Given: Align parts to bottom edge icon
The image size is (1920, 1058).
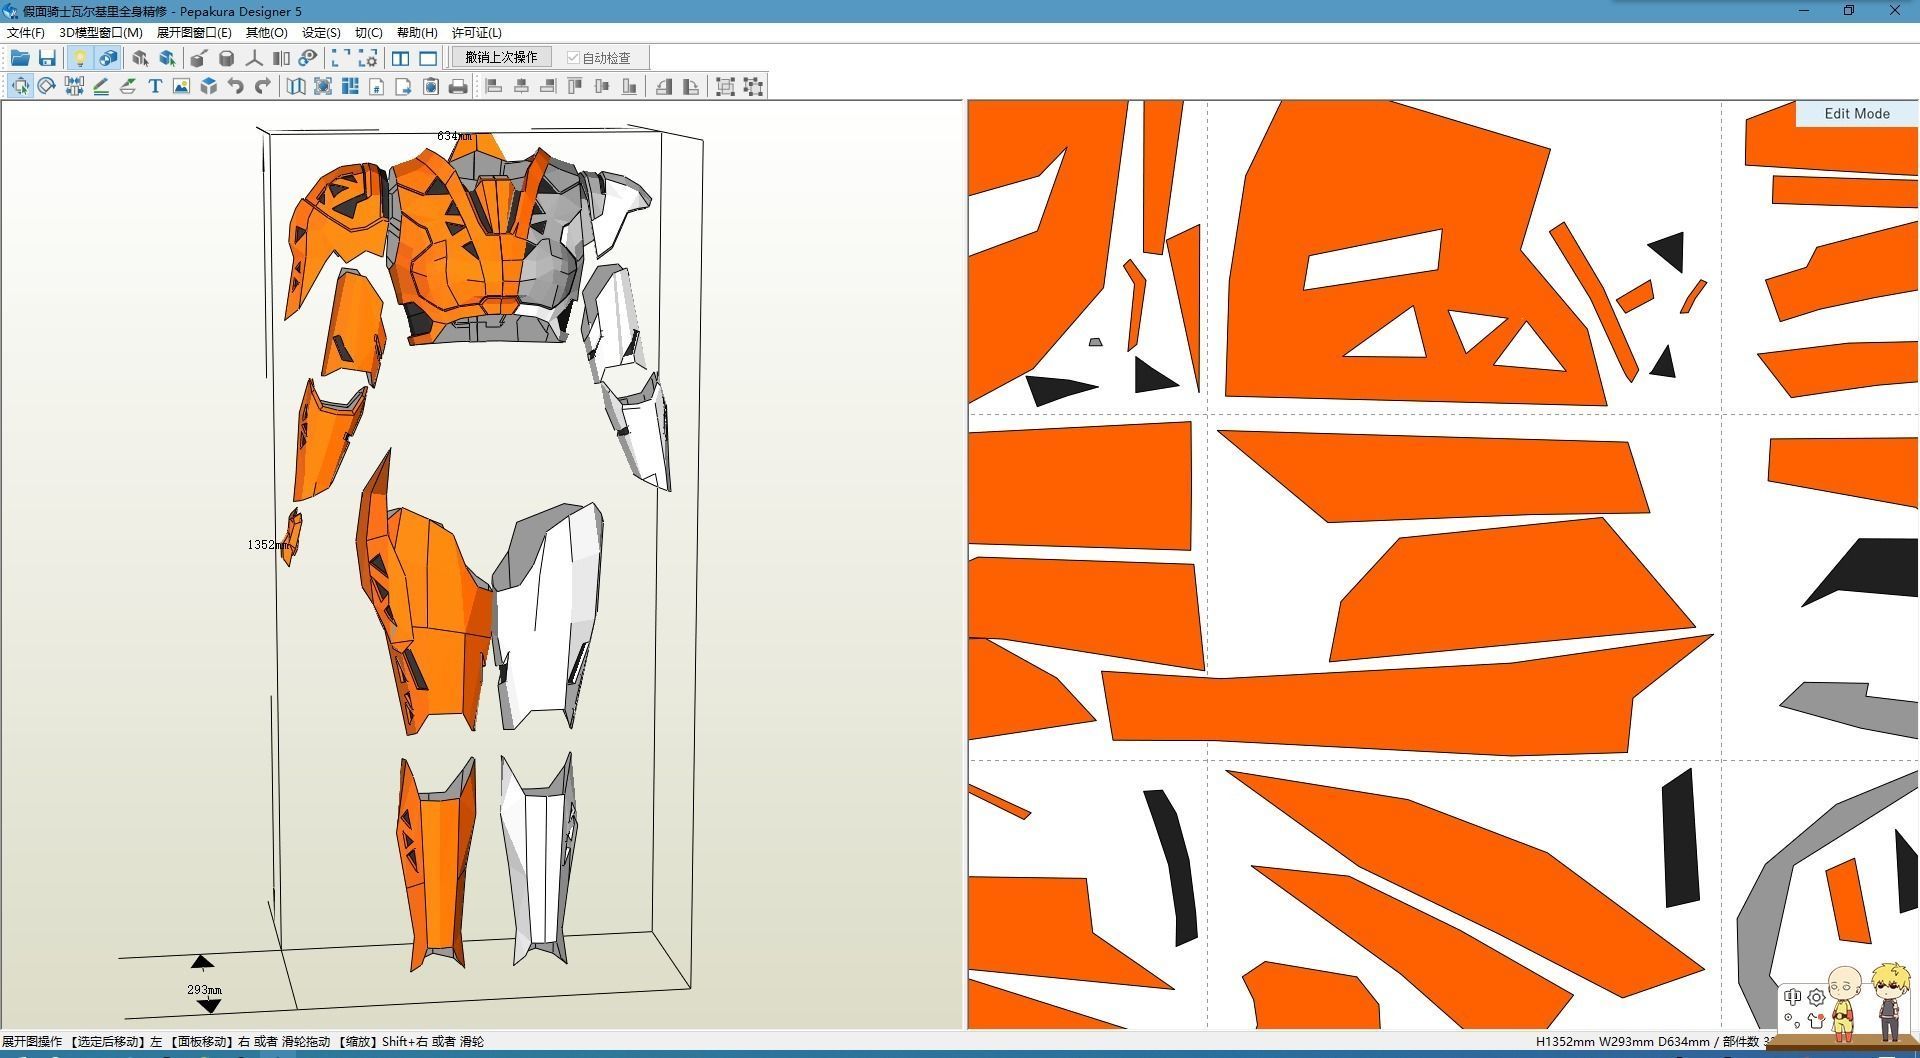Looking at the screenshot, I should [x=629, y=86].
